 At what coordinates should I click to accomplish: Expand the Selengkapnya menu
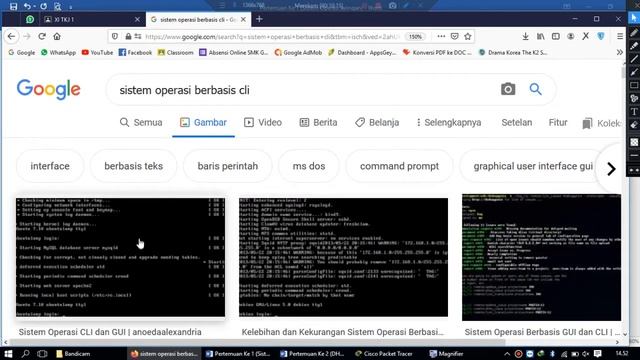point(449,122)
